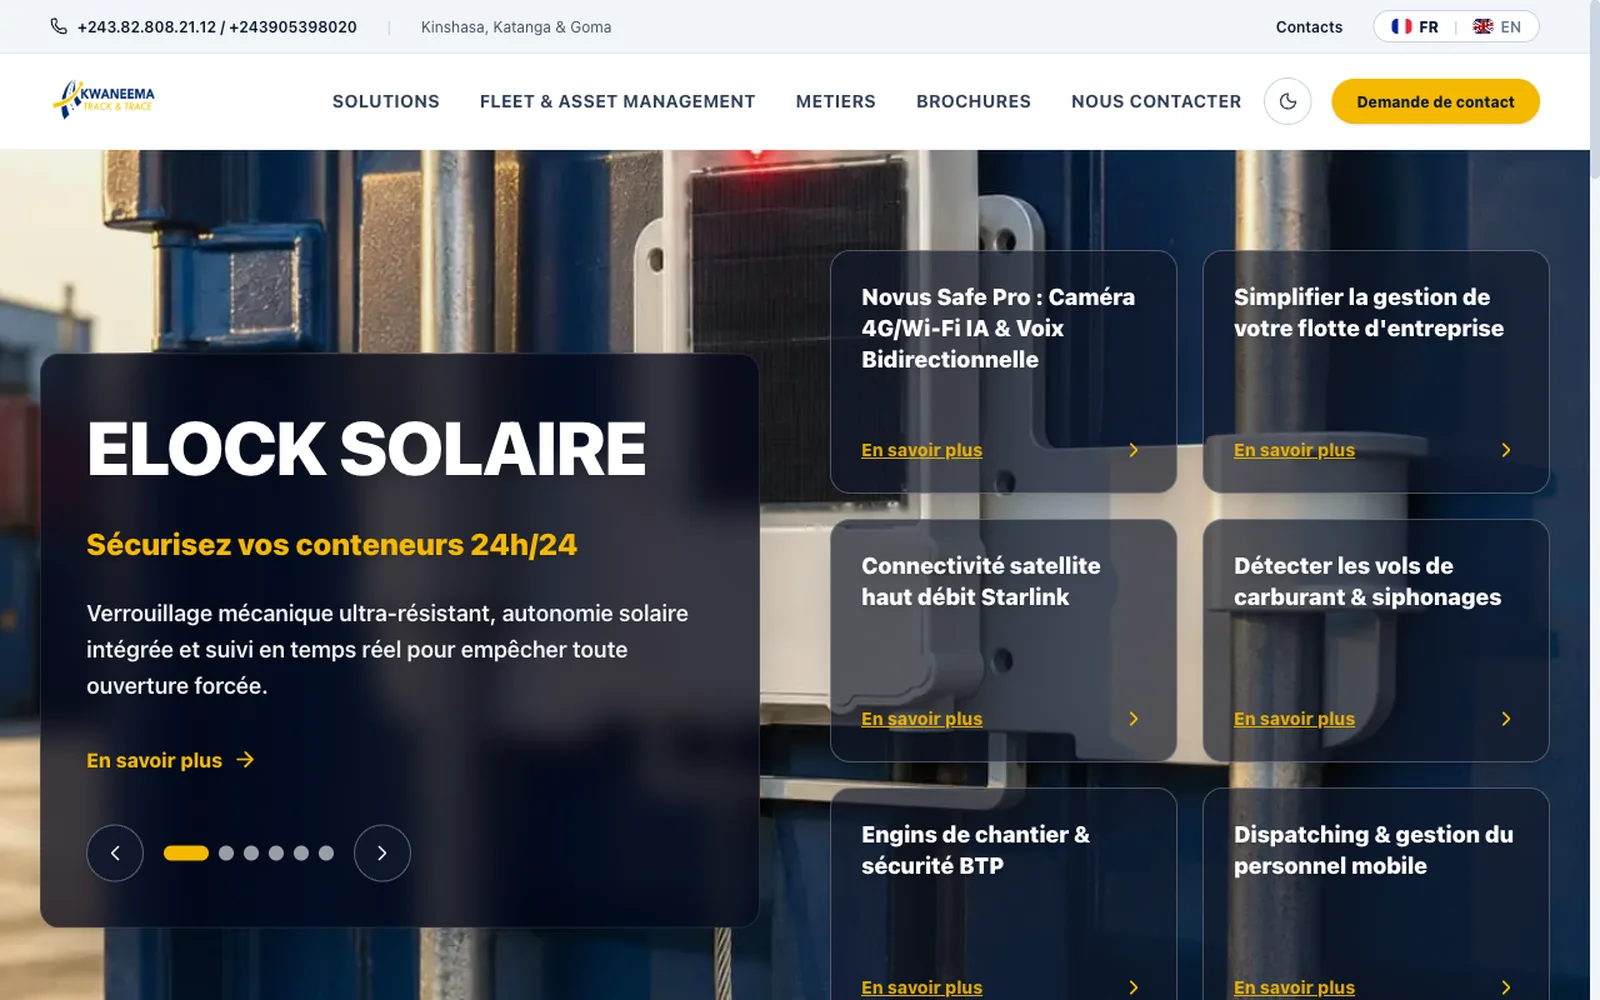
Task: Jump to the third carousel dot
Action: (x=251, y=853)
